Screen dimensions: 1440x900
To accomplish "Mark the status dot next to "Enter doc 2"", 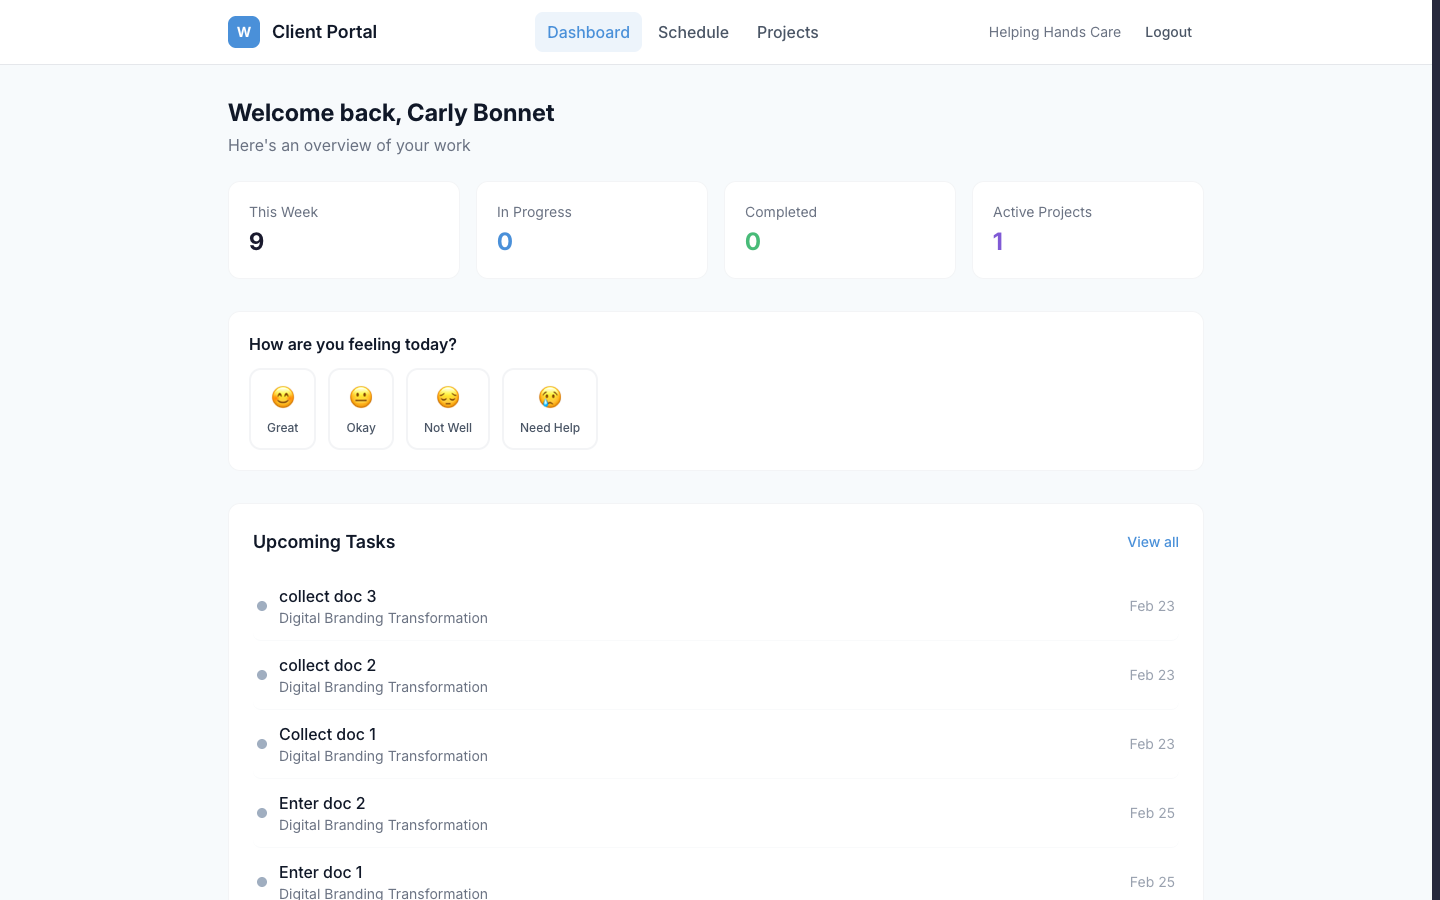I will (x=262, y=813).
